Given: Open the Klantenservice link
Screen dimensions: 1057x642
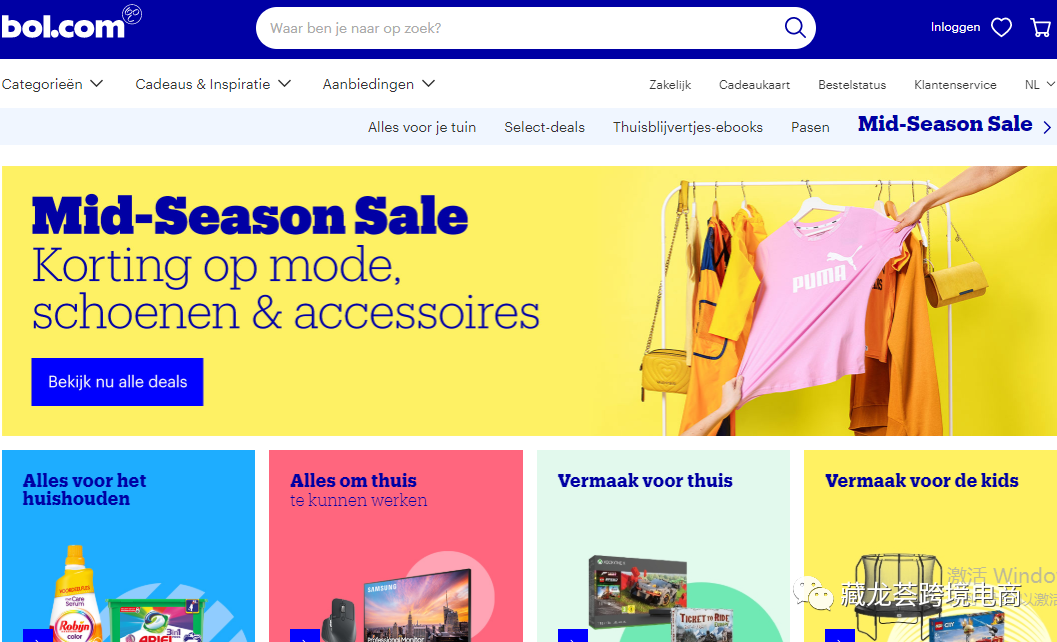Looking at the screenshot, I should 955,85.
